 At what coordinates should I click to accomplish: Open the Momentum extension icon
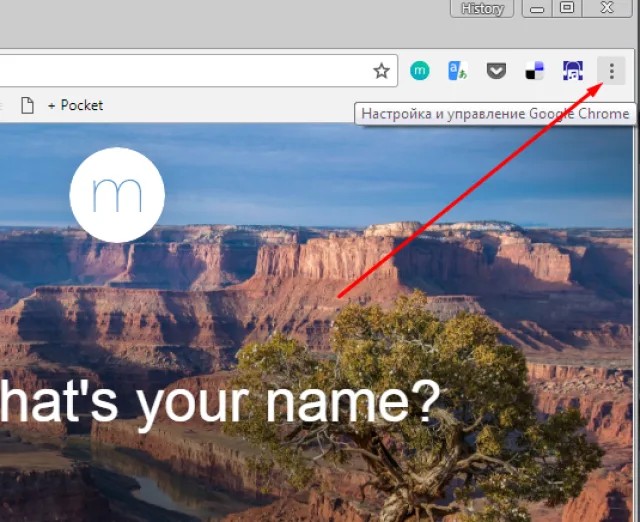point(420,71)
